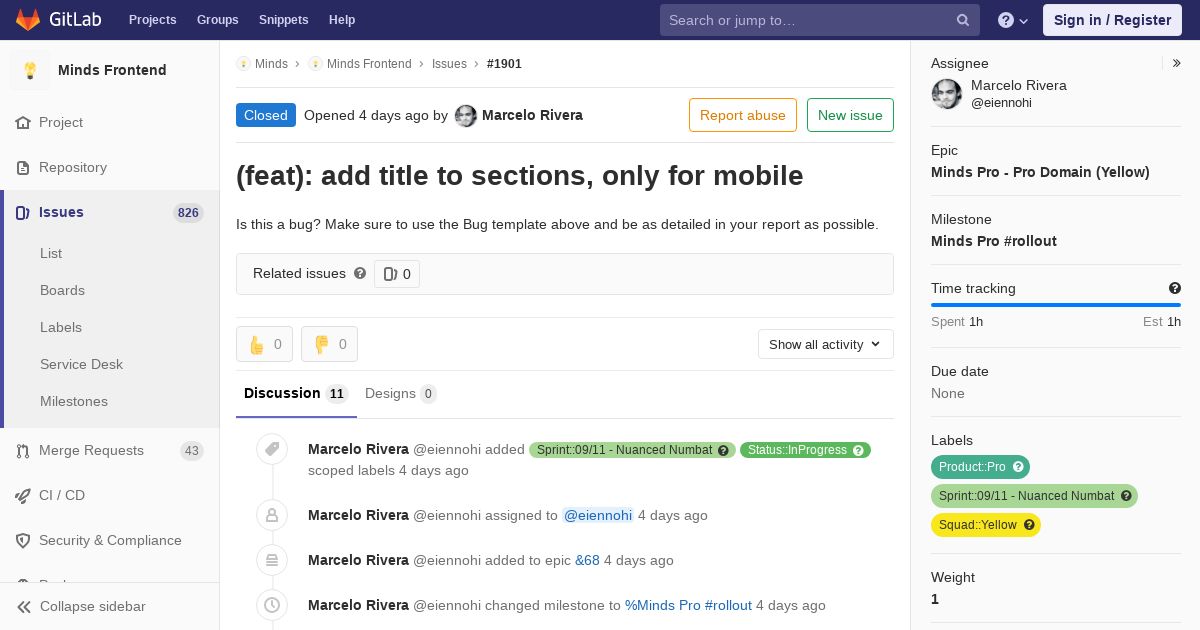1200x630 pixels.
Task: Click the thumbs down reaction button
Action: tap(329, 344)
